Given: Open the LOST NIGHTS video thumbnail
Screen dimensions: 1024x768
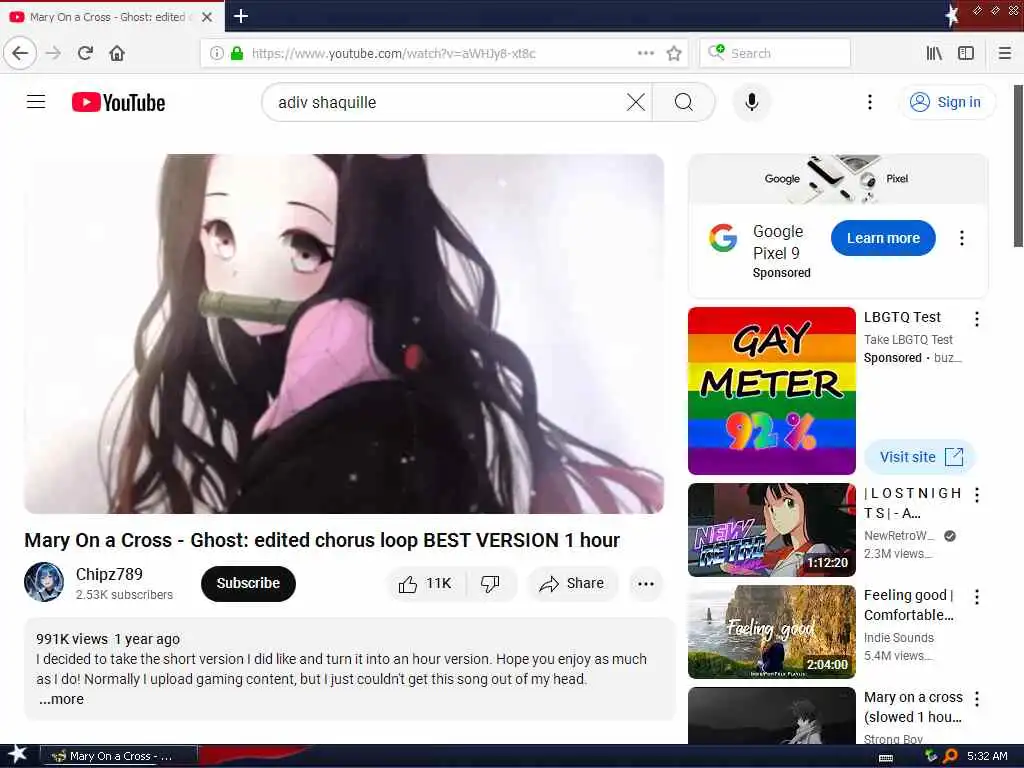Looking at the screenshot, I should [x=771, y=530].
